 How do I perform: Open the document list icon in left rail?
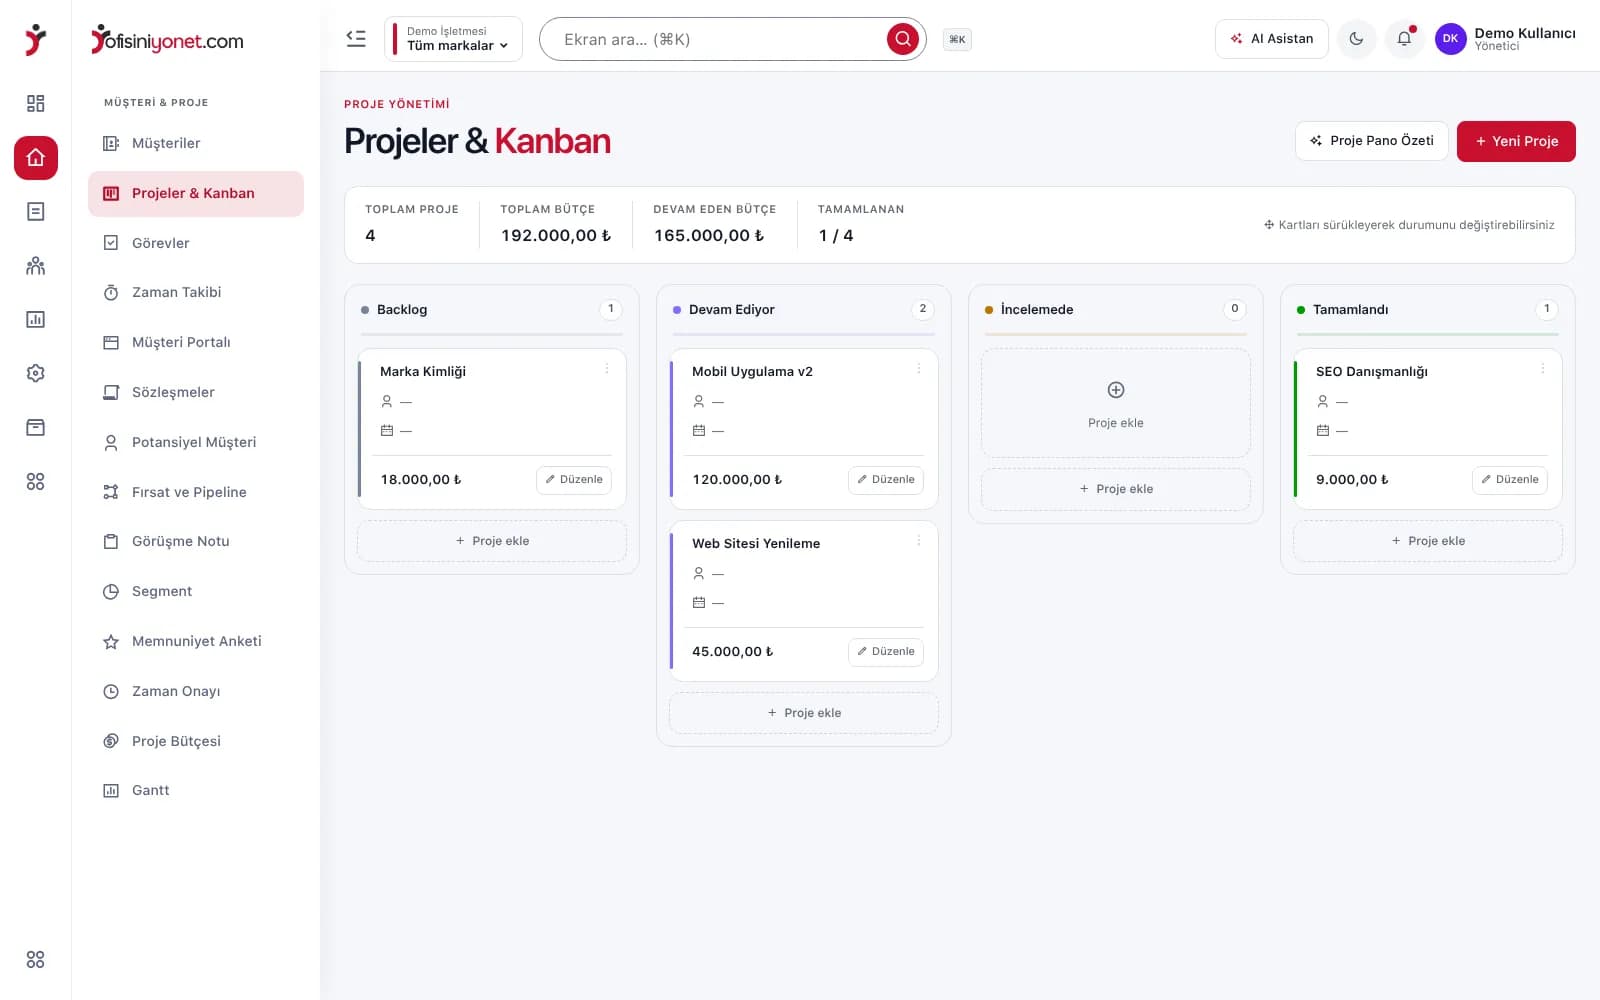(35, 211)
